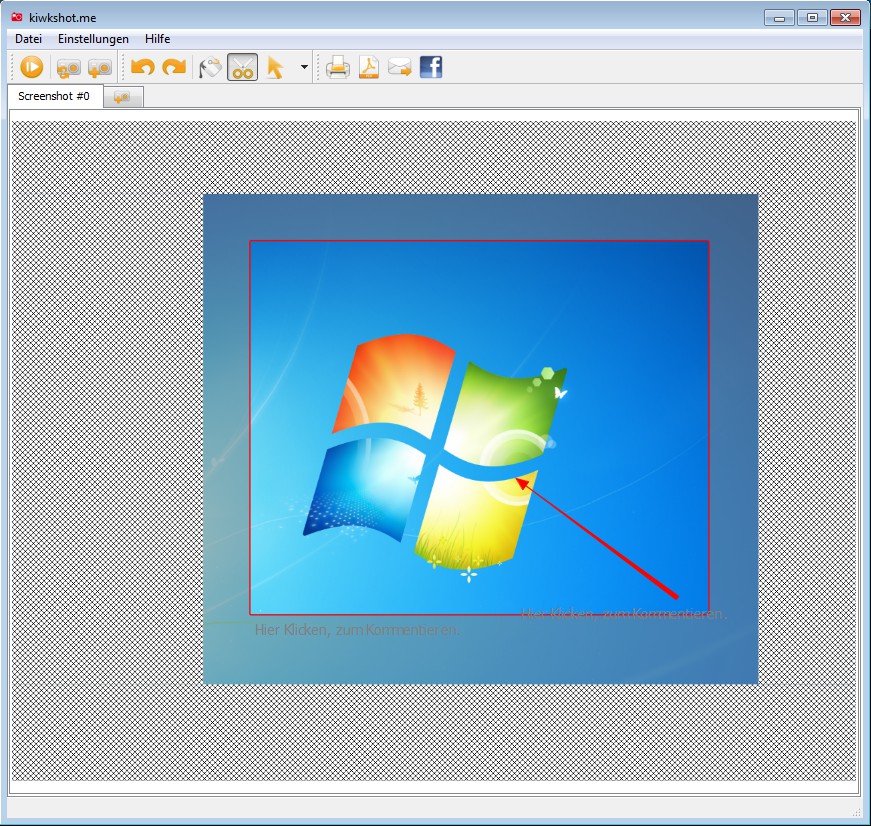Click the Windows logo in screenshot canvas

(435, 452)
